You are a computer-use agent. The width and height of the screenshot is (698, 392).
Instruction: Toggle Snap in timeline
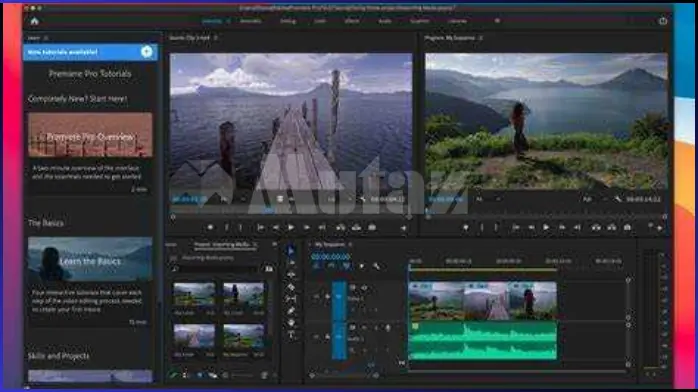331,266
